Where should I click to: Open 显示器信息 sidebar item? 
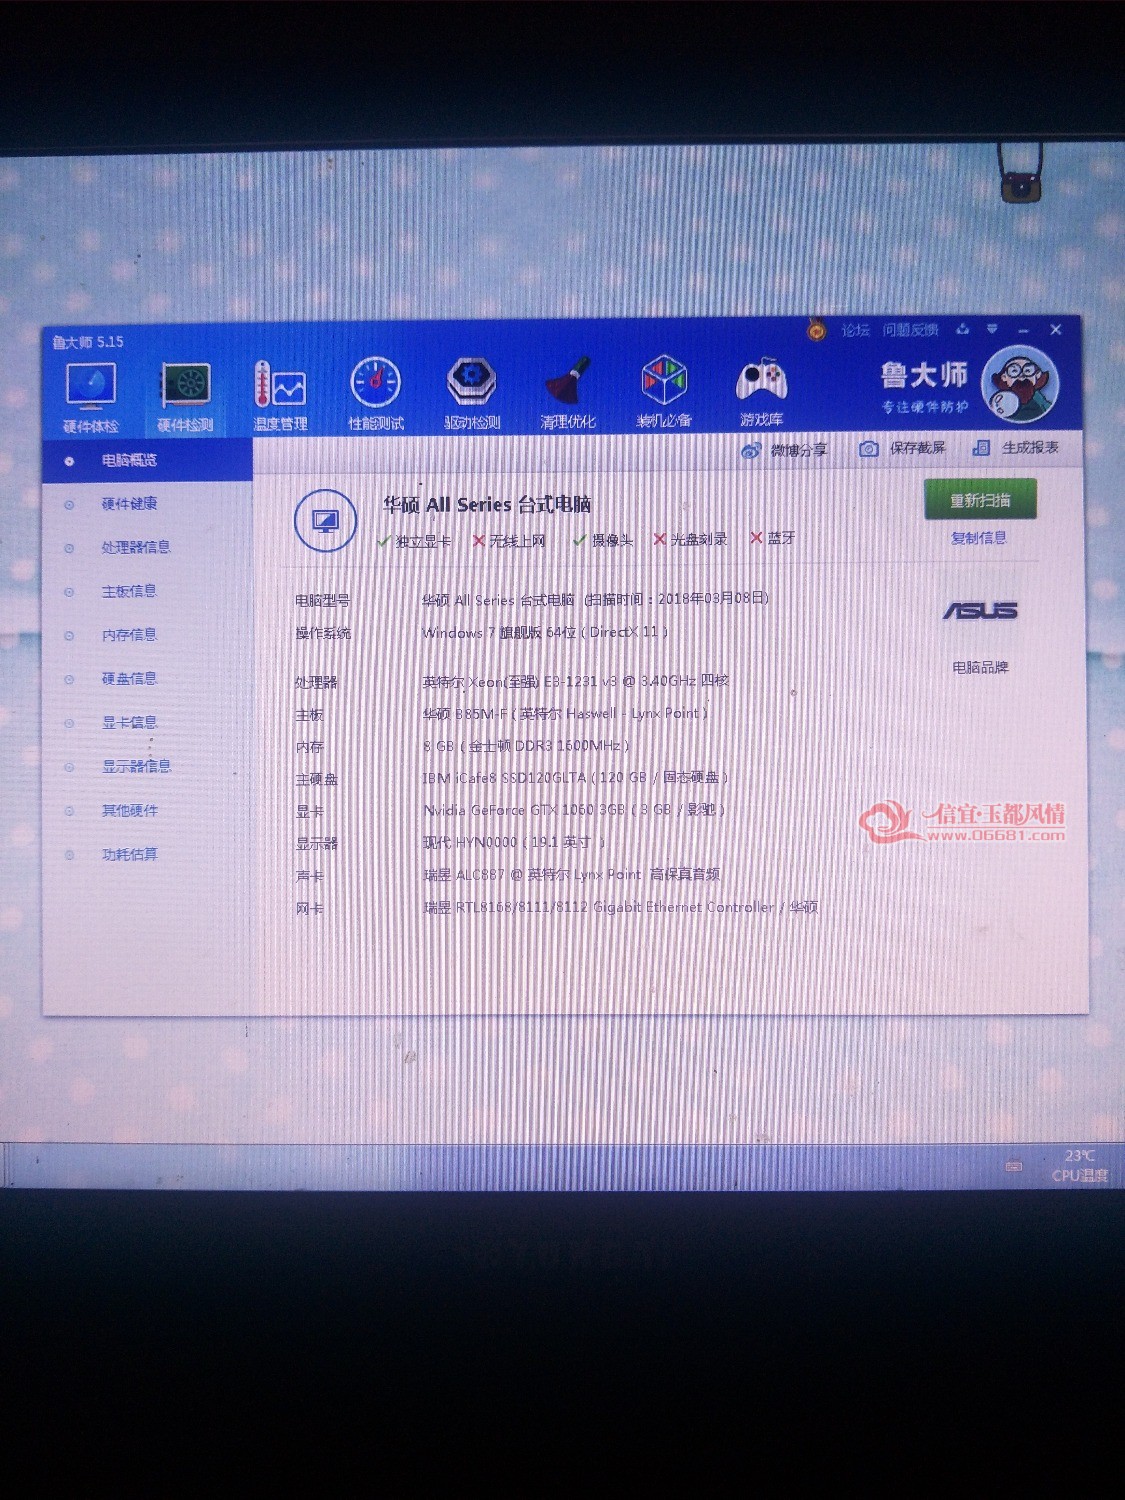pos(136,766)
